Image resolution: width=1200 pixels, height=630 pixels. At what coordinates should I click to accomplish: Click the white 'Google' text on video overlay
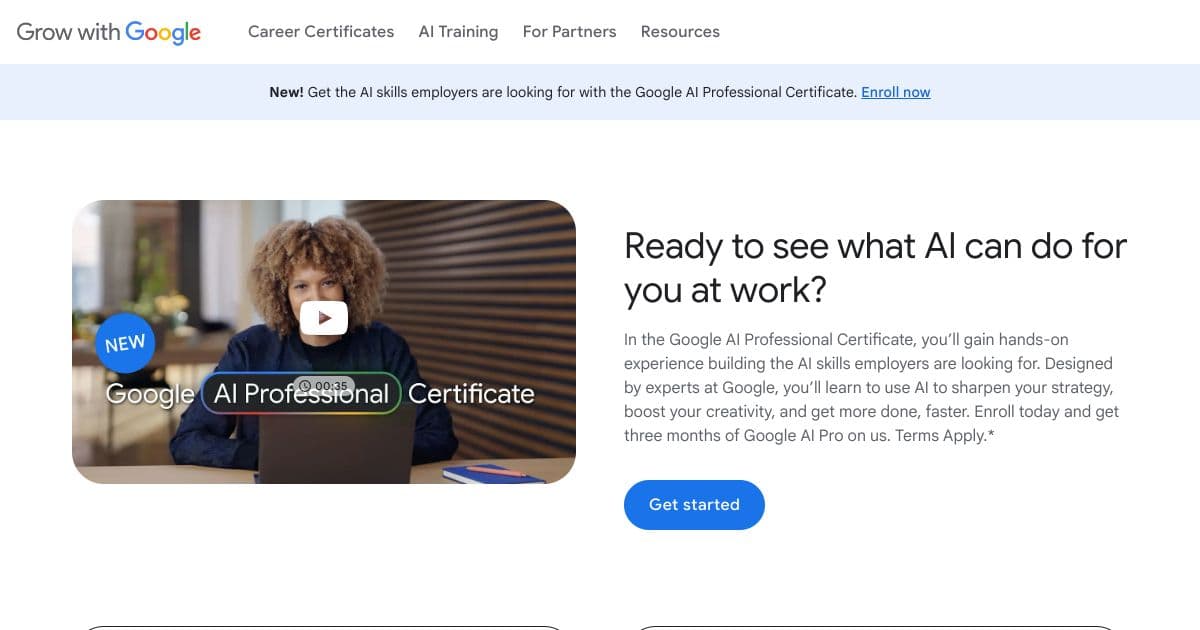click(x=150, y=394)
